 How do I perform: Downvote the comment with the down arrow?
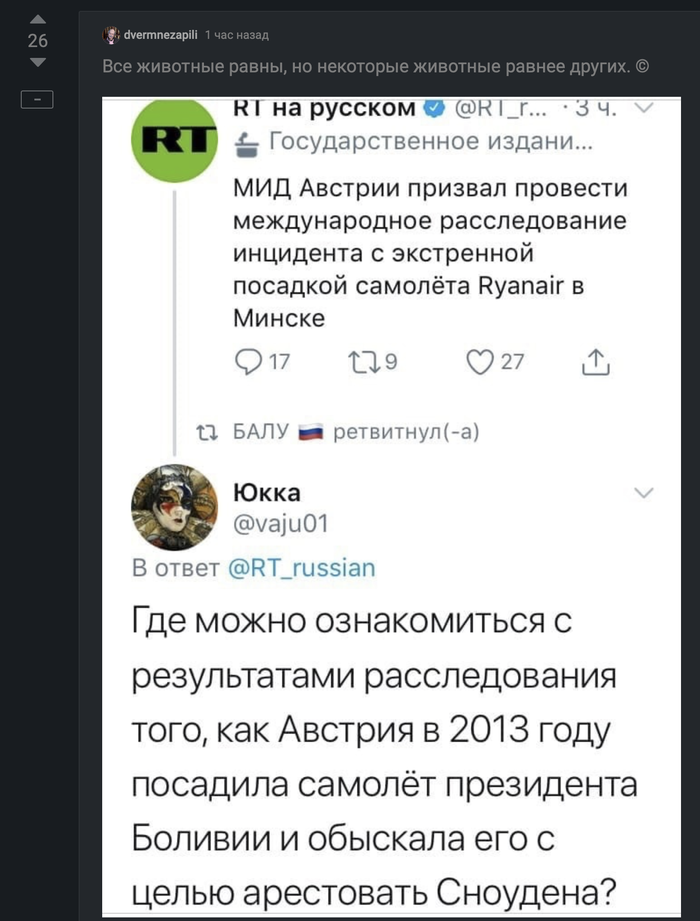(x=38, y=63)
